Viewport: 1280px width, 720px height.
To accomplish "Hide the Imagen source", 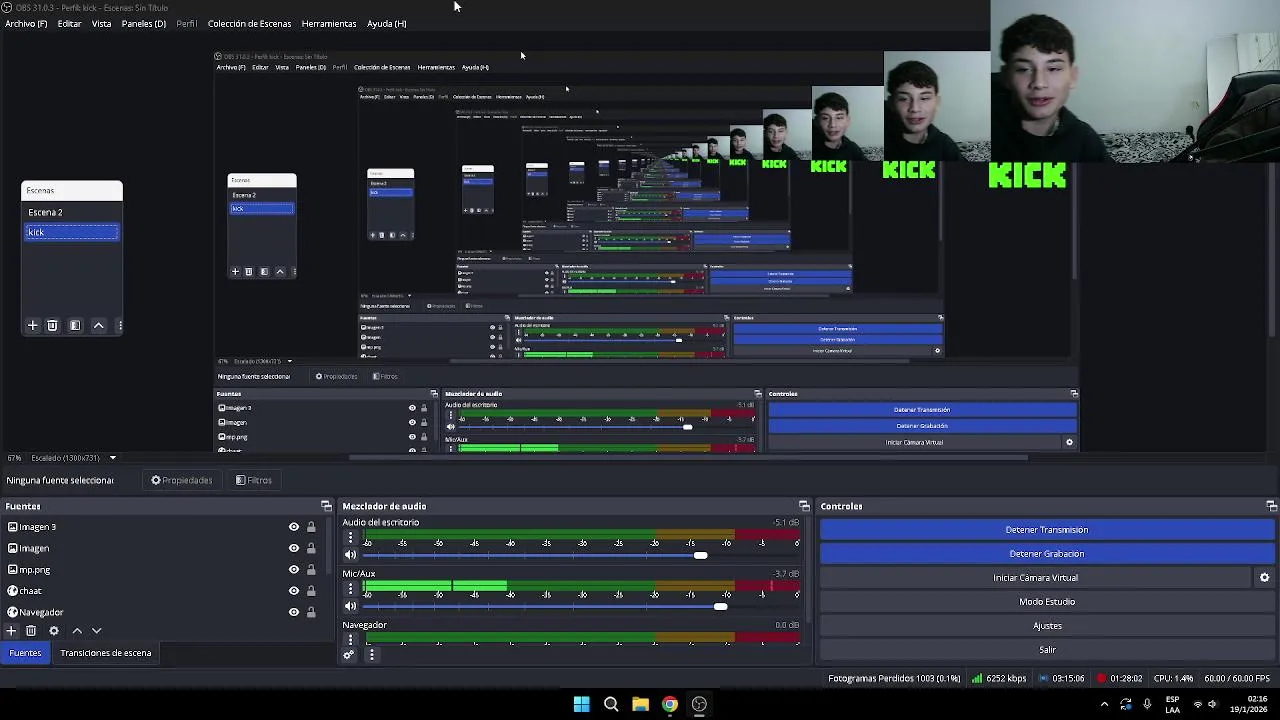I will 294,548.
